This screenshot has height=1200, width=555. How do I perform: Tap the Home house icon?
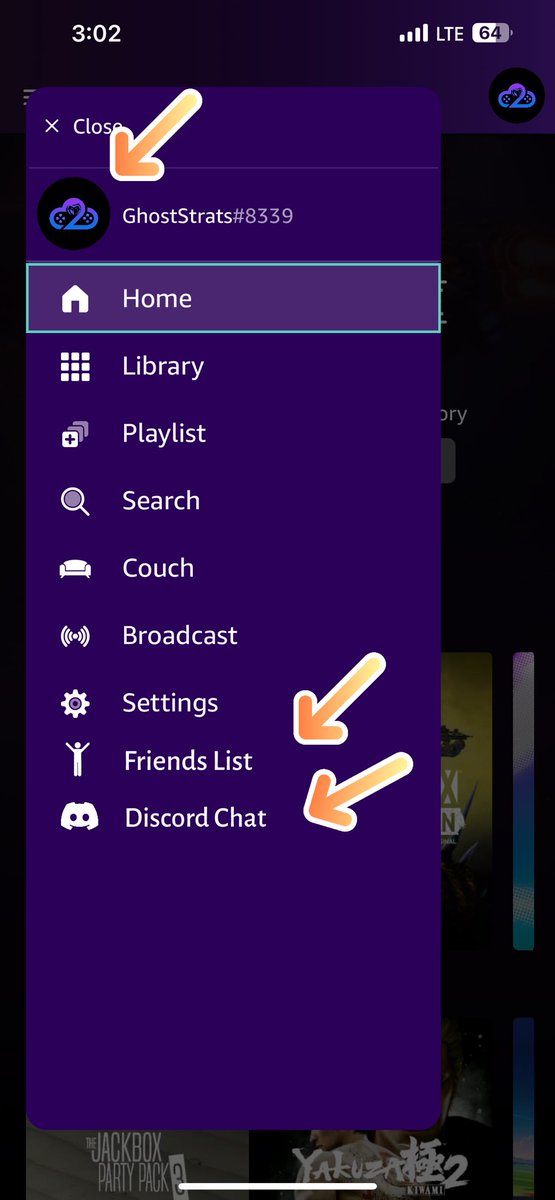point(75,299)
